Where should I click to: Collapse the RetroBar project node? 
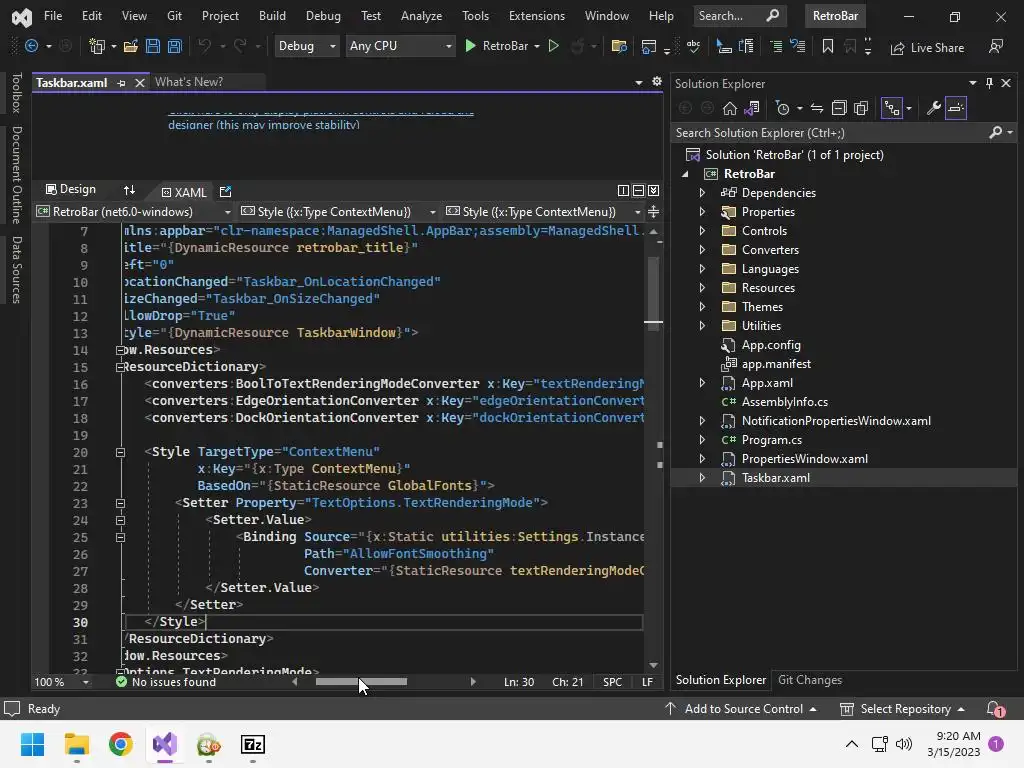click(x=685, y=174)
